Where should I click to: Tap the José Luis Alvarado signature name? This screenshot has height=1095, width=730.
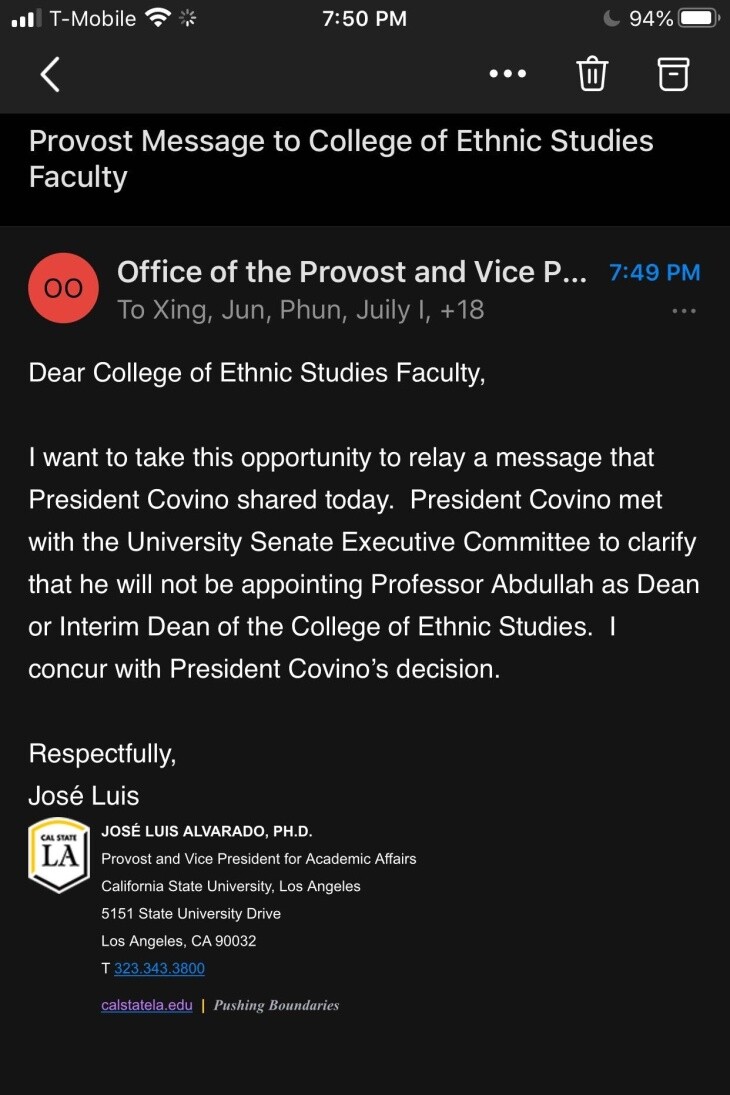tap(207, 831)
